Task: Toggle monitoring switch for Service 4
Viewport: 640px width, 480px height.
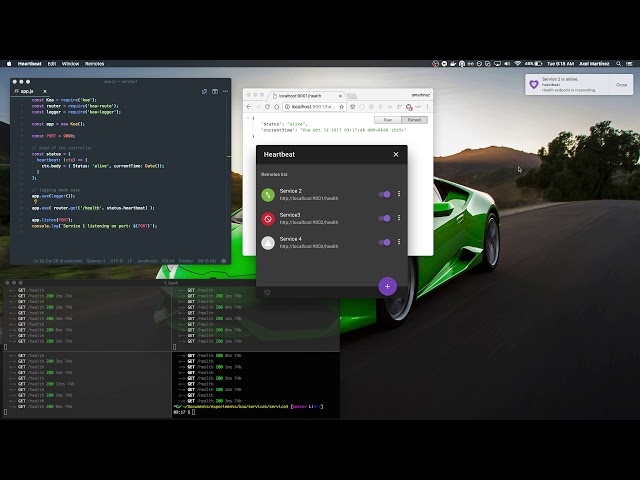Action: pyautogui.click(x=384, y=242)
